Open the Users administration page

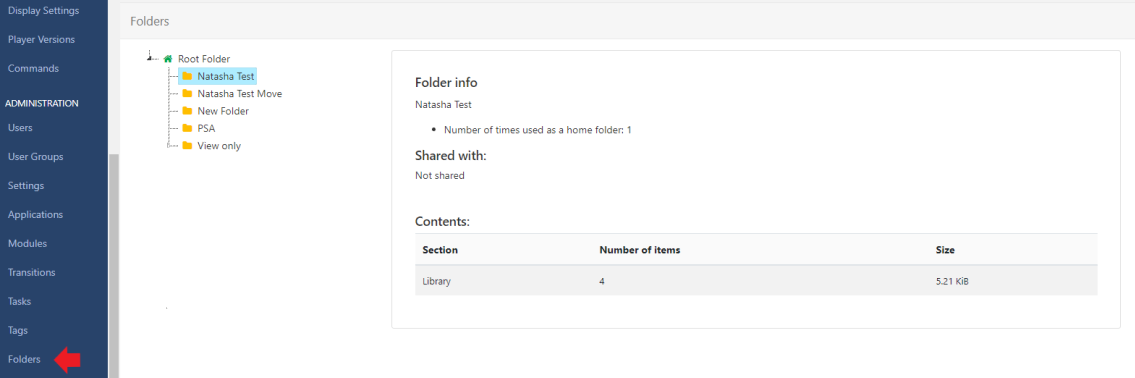pos(20,128)
